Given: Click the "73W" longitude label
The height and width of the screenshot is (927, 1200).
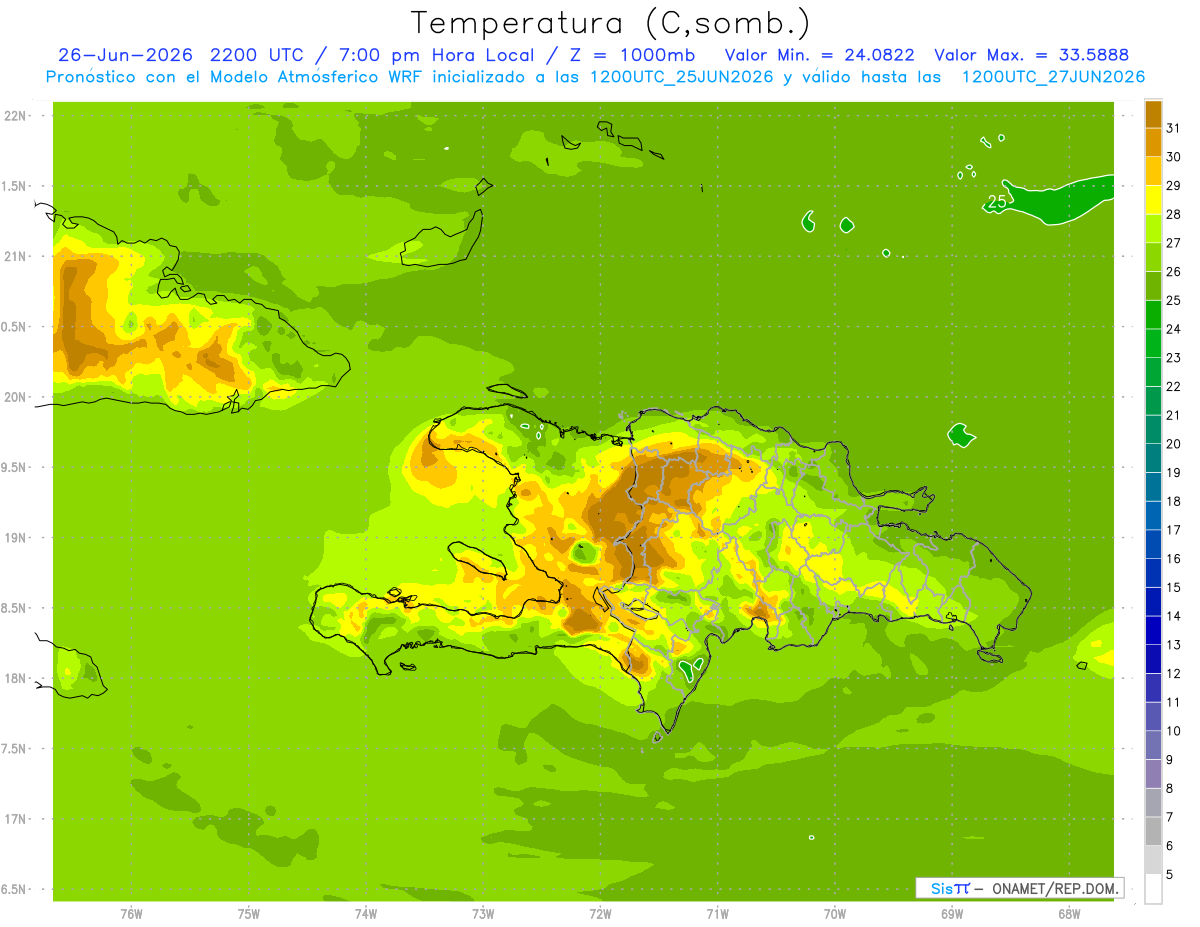Looking at the screenshot, I should (482, 913).
